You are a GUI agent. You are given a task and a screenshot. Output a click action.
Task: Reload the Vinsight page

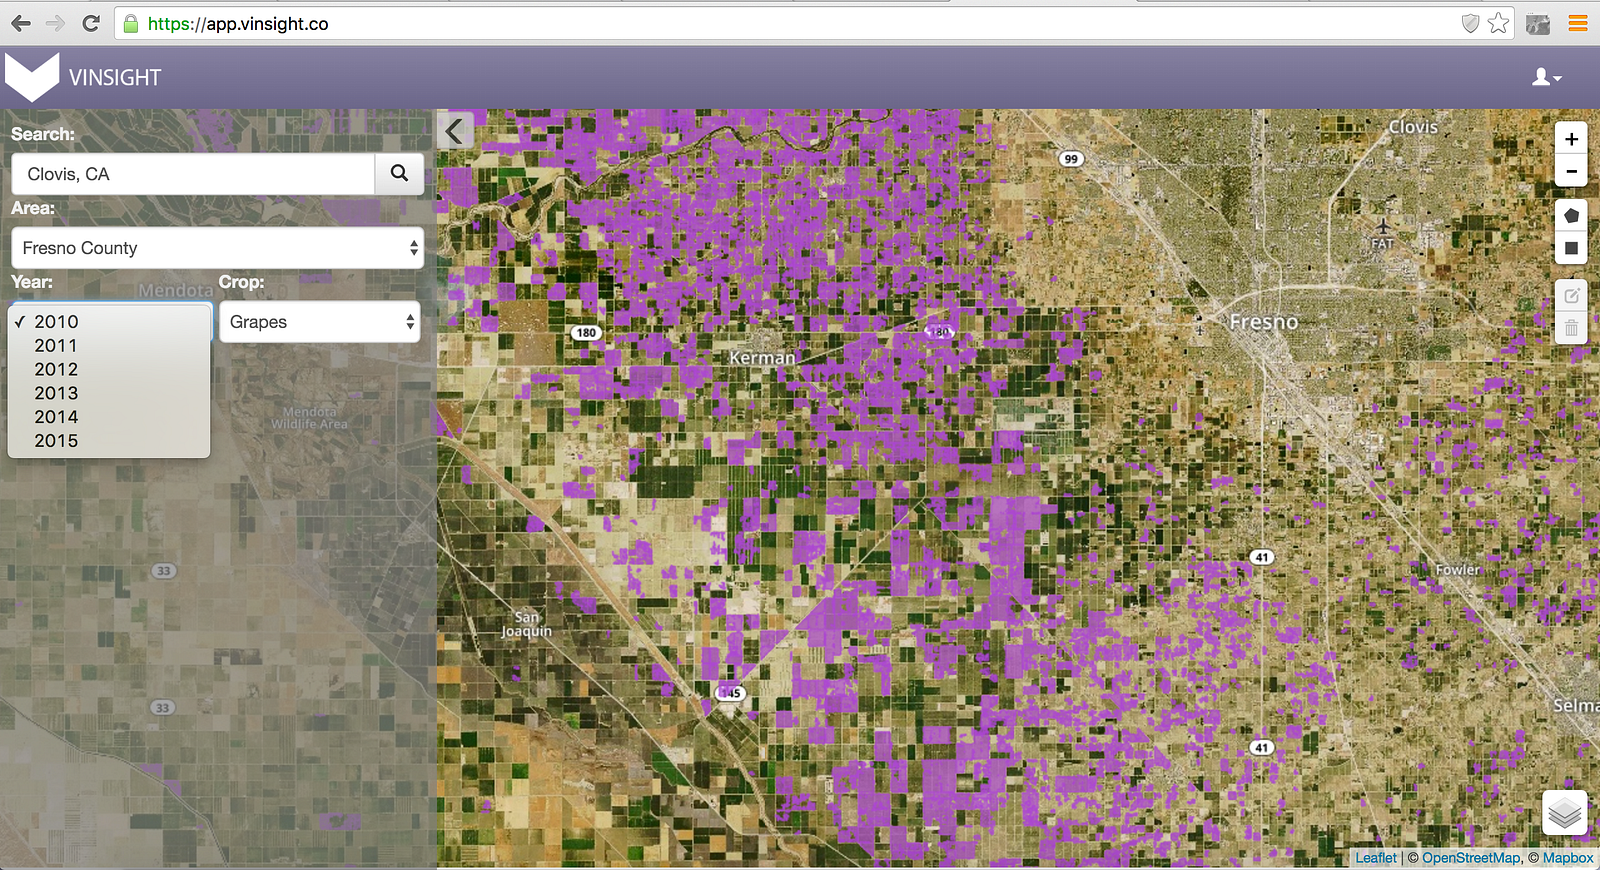(91, 23)
